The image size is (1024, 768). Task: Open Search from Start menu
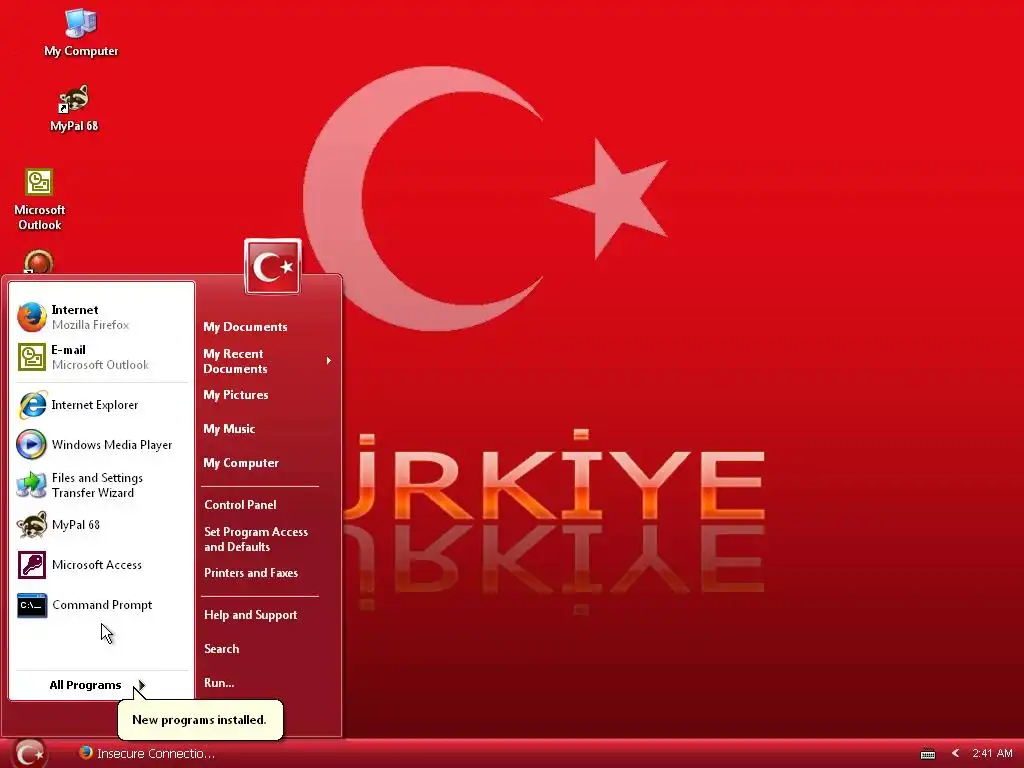click(221, 648)
